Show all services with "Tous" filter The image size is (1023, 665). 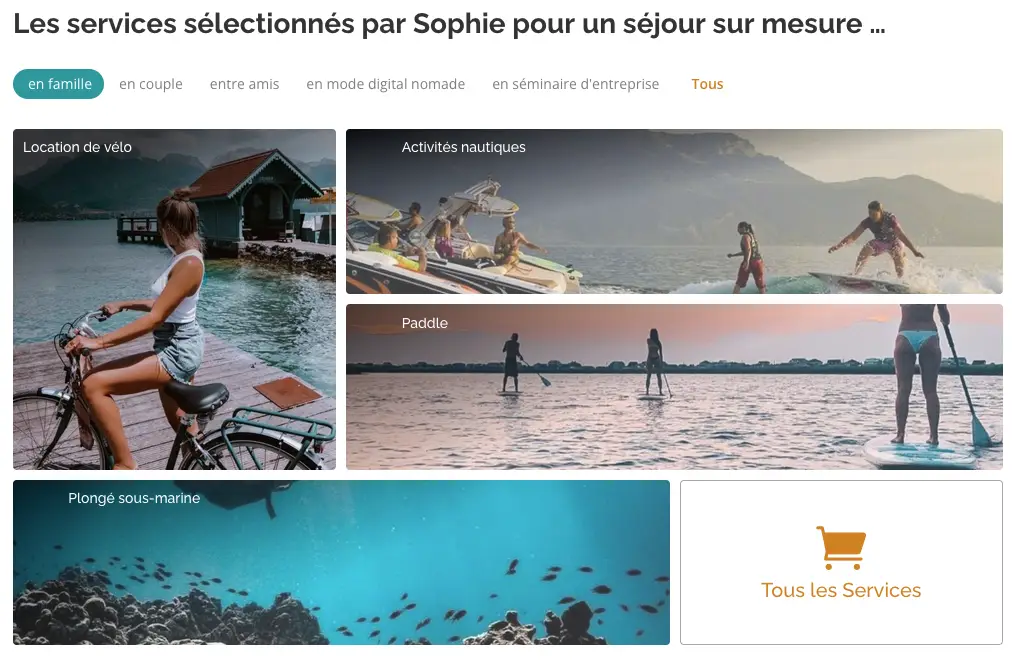(707, 84)
